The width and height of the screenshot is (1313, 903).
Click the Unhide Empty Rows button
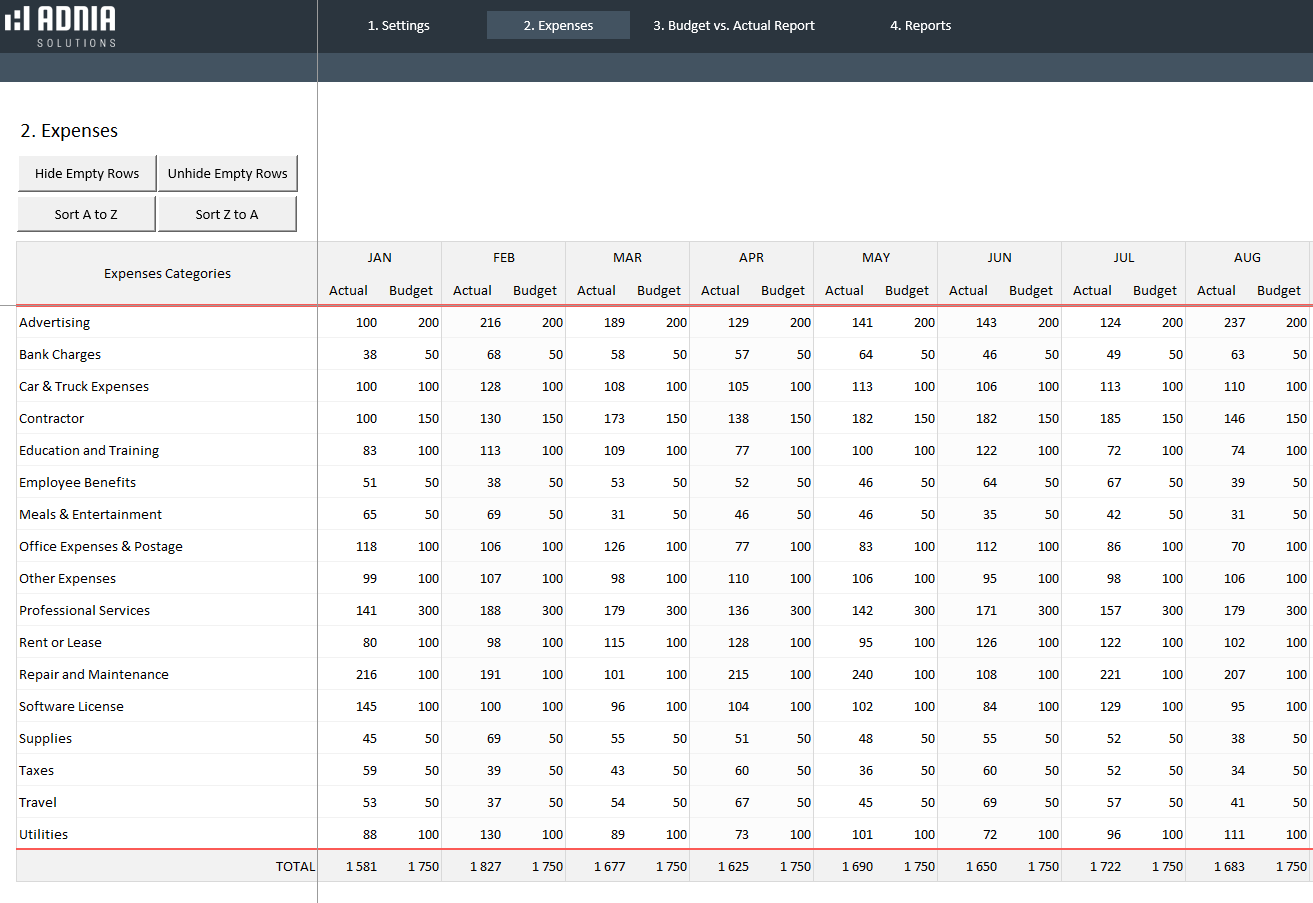coord(227,174)
